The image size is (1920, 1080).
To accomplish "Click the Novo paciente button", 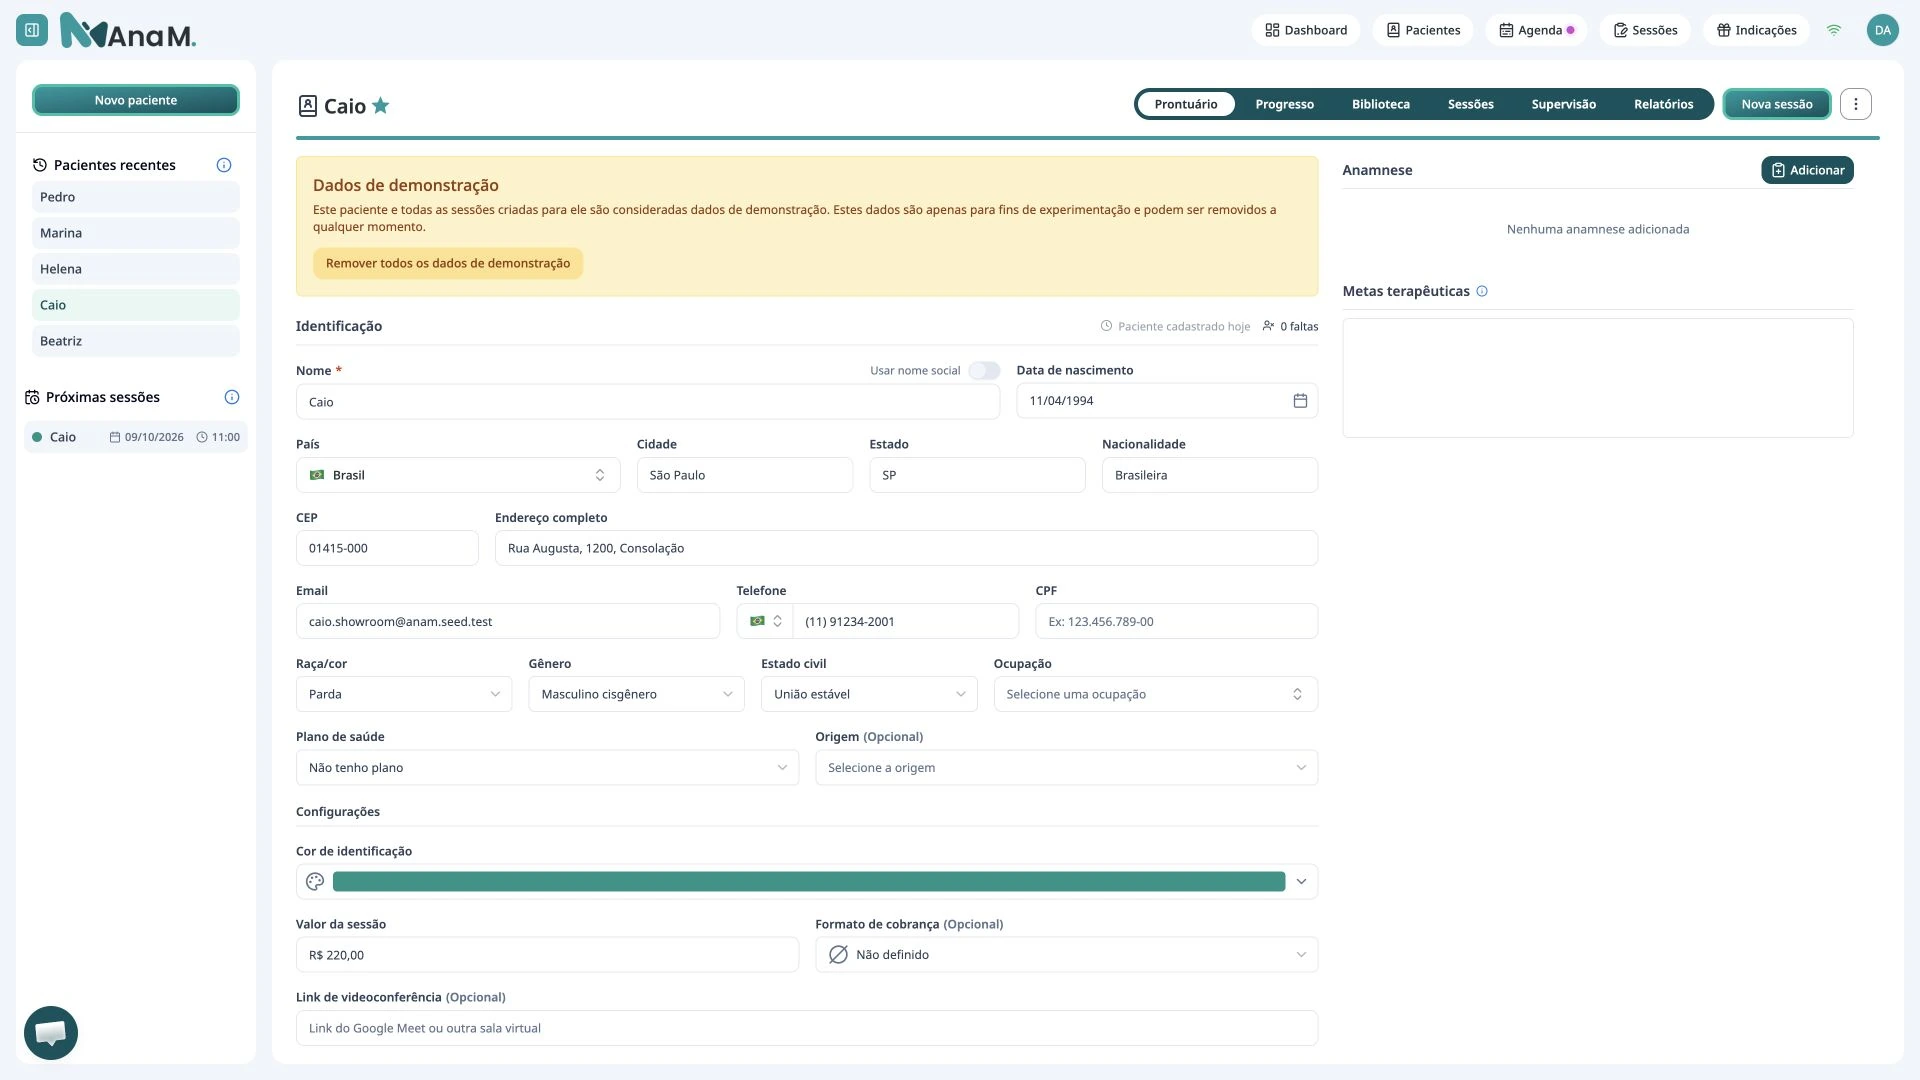I will coord(136,100).
